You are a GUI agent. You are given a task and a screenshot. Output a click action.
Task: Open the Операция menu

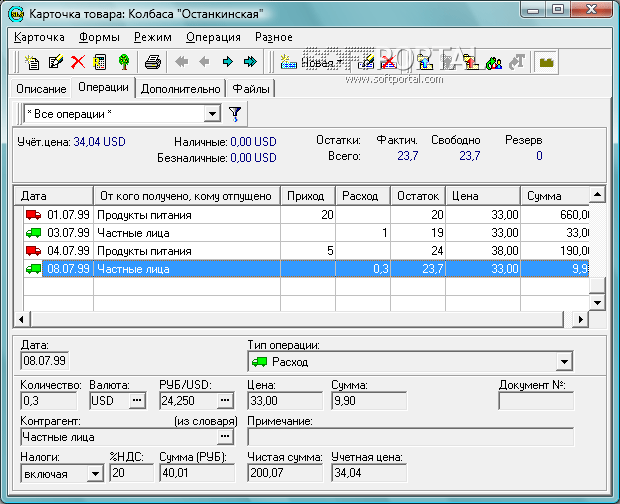(x=213, y=37)
